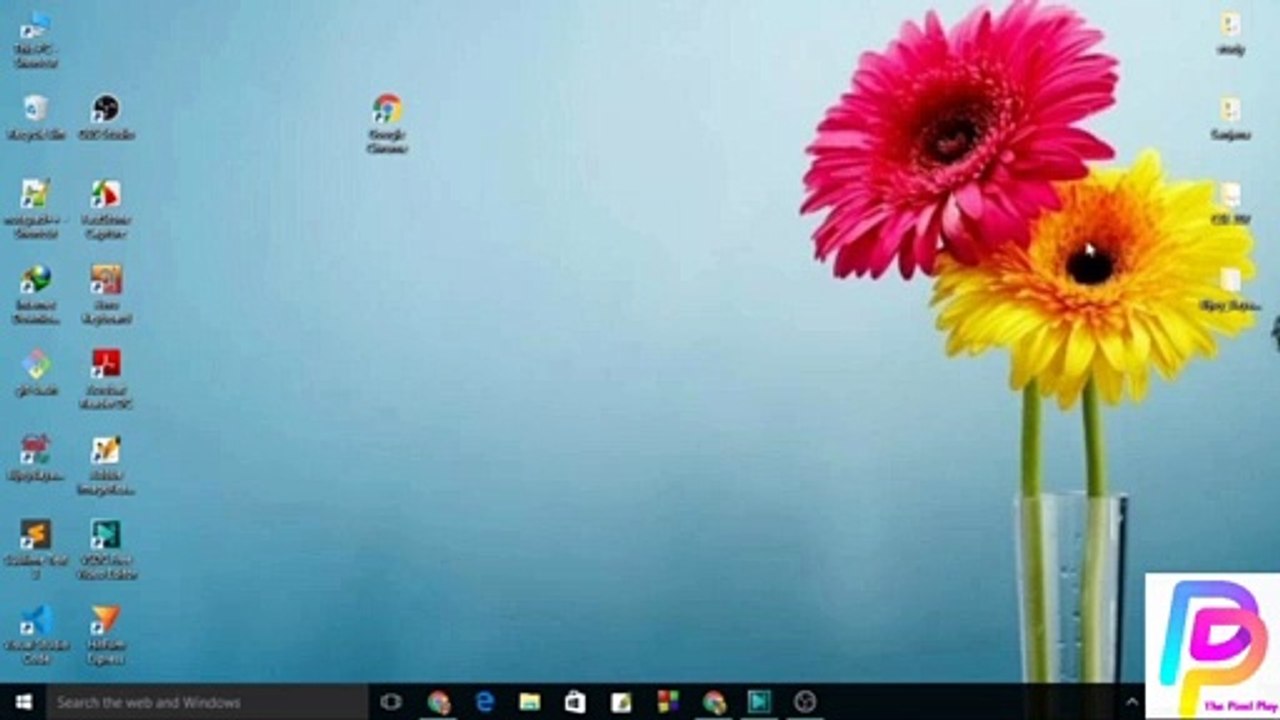1280x720 pixels.
Task: Open OBS Studio from the taskbar
Action: tap(805, 702)
